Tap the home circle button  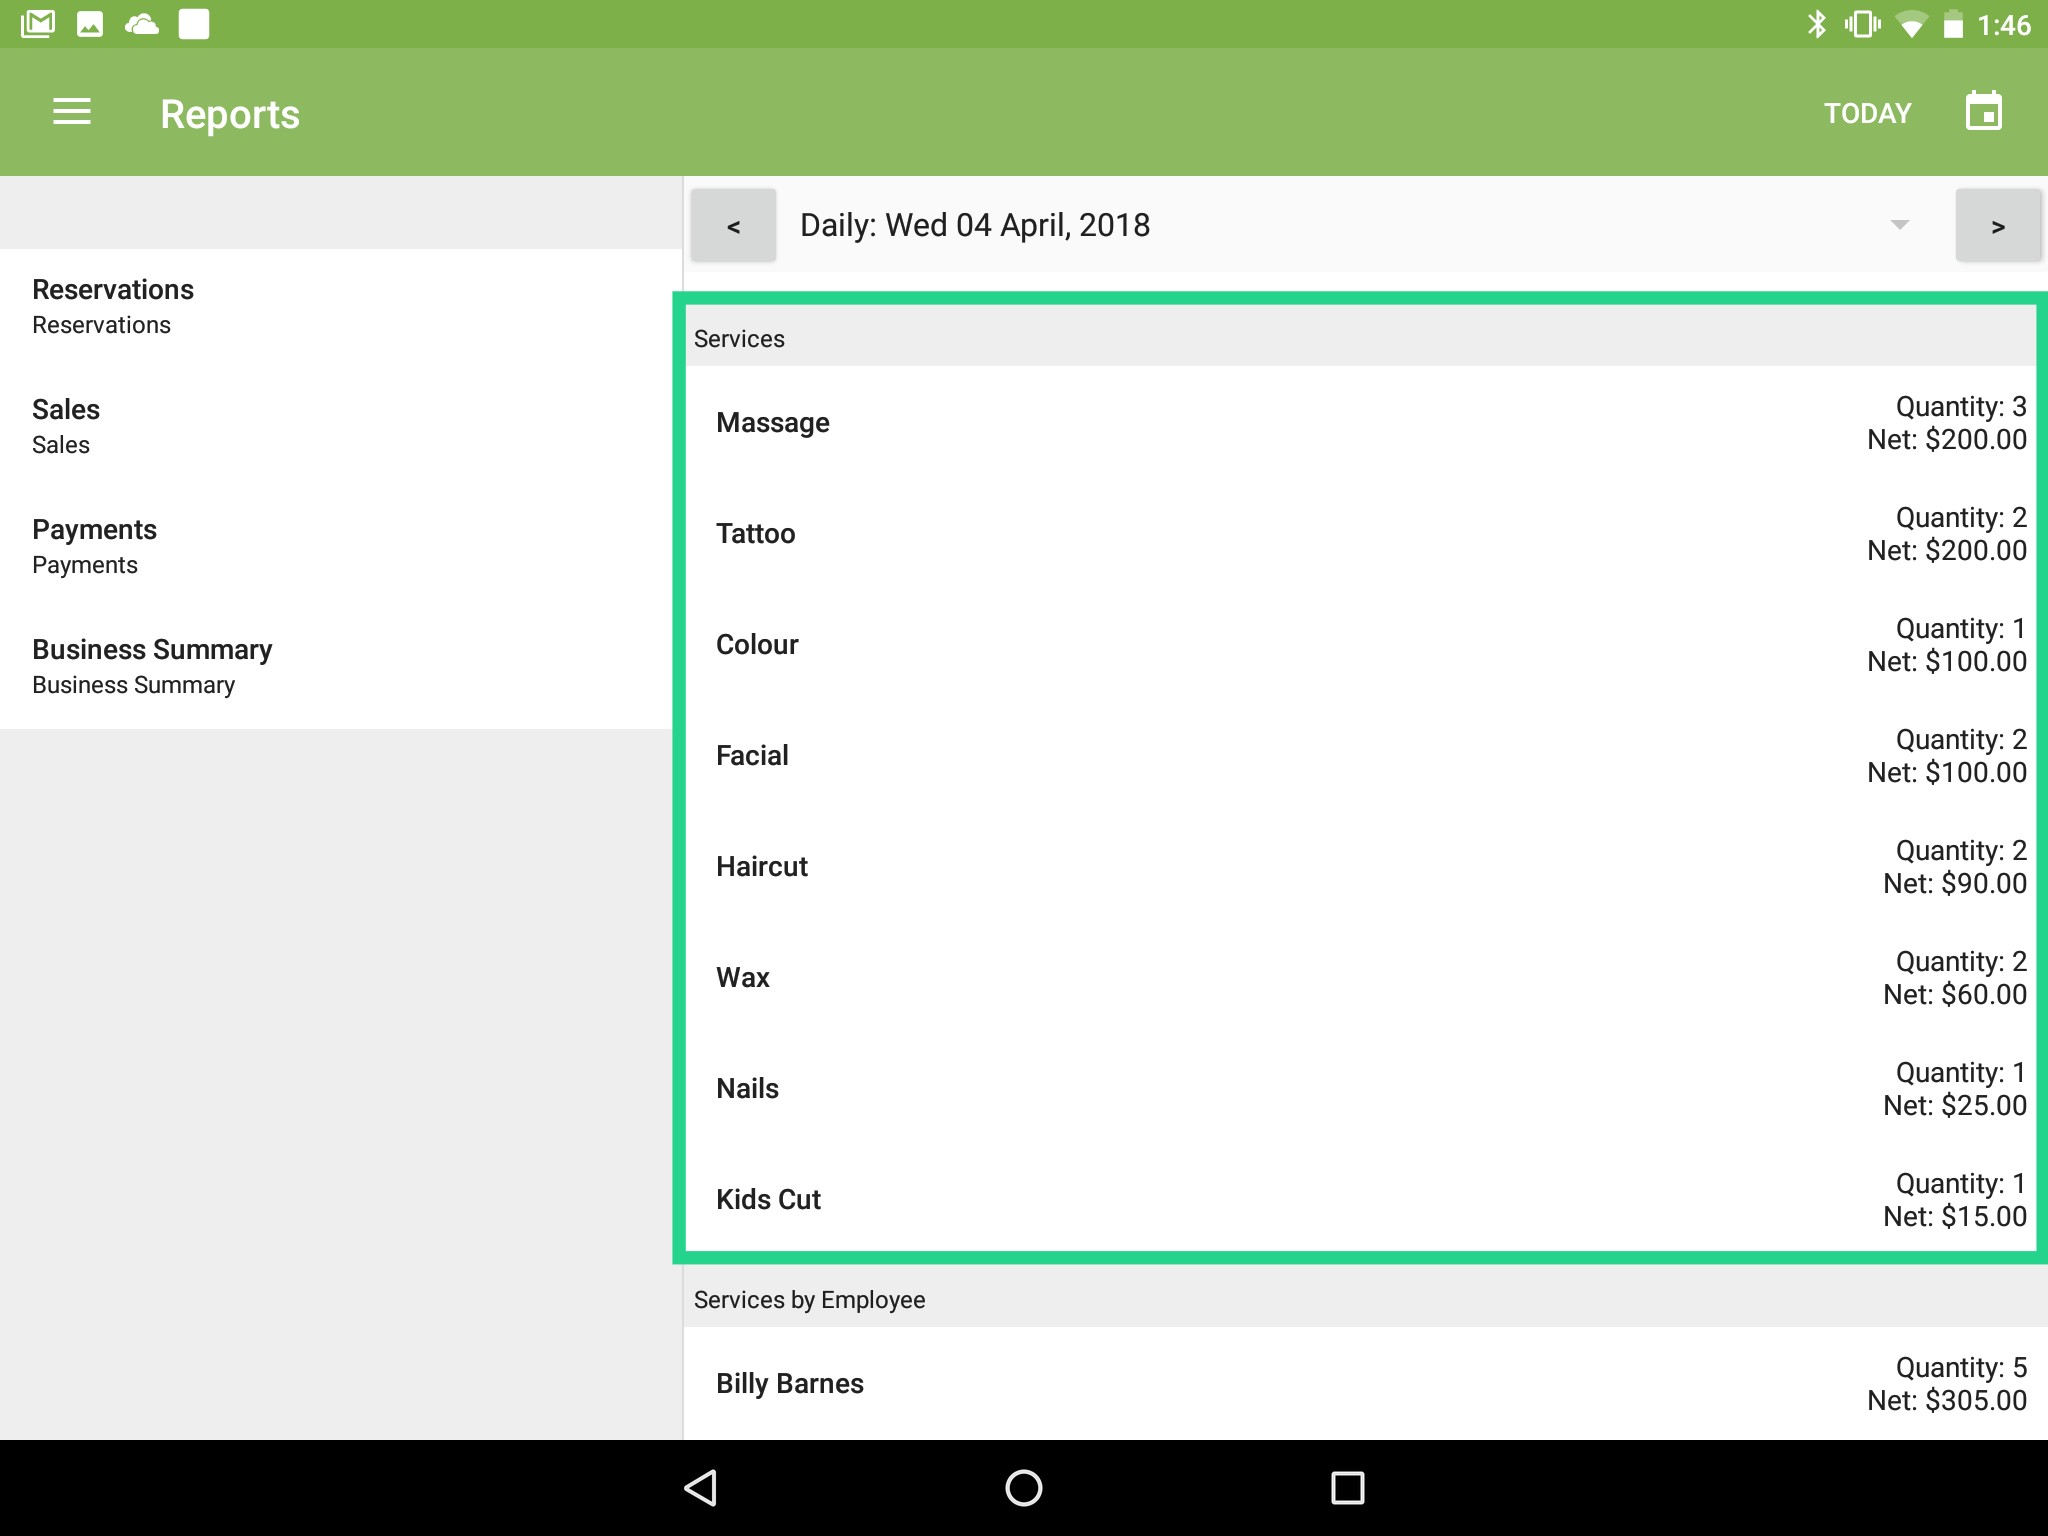tap(1023, 1487)
